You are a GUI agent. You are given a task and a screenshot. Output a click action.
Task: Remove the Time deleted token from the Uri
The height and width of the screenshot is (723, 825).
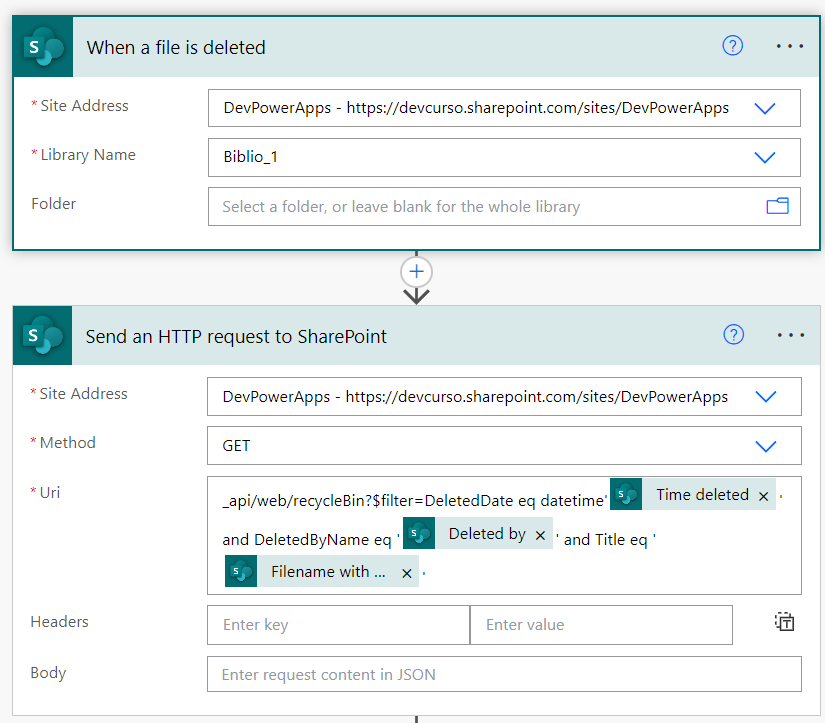763,496
